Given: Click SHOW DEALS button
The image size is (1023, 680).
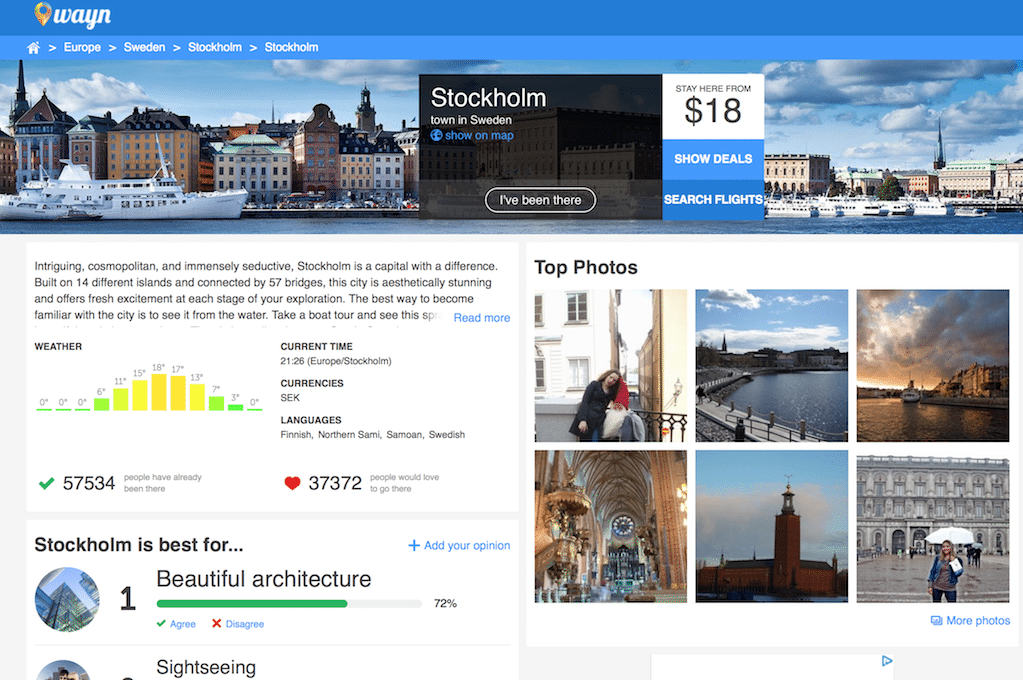Looking at the screenshot, I should tap(713, 159).
